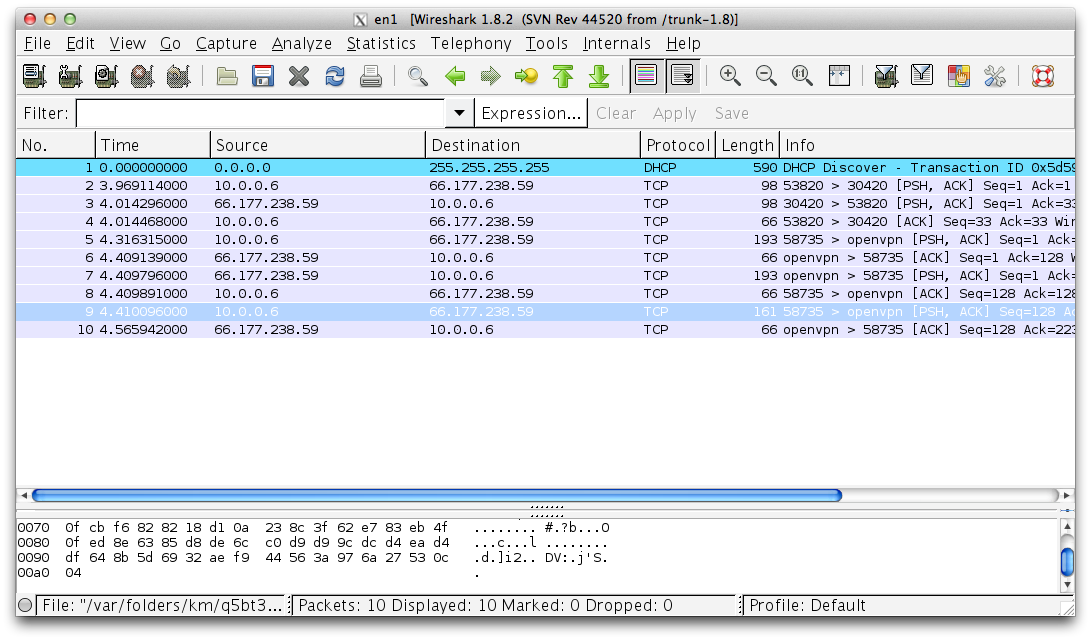Toggle auto scroll during live capture
This screenshot has width=1091, height=640.
coord(683,76)
